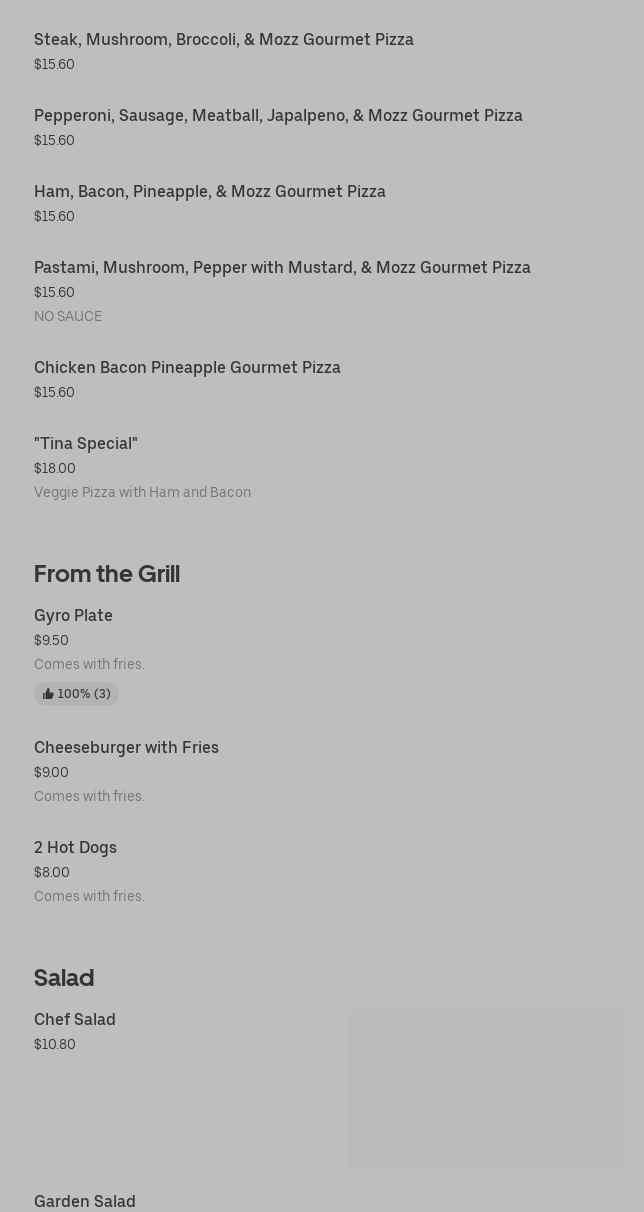Image resolution: width=644 pixels, height=1212 pixels.
Task: Select the "Tina Special" pizza title
Action: click(86, 444)
